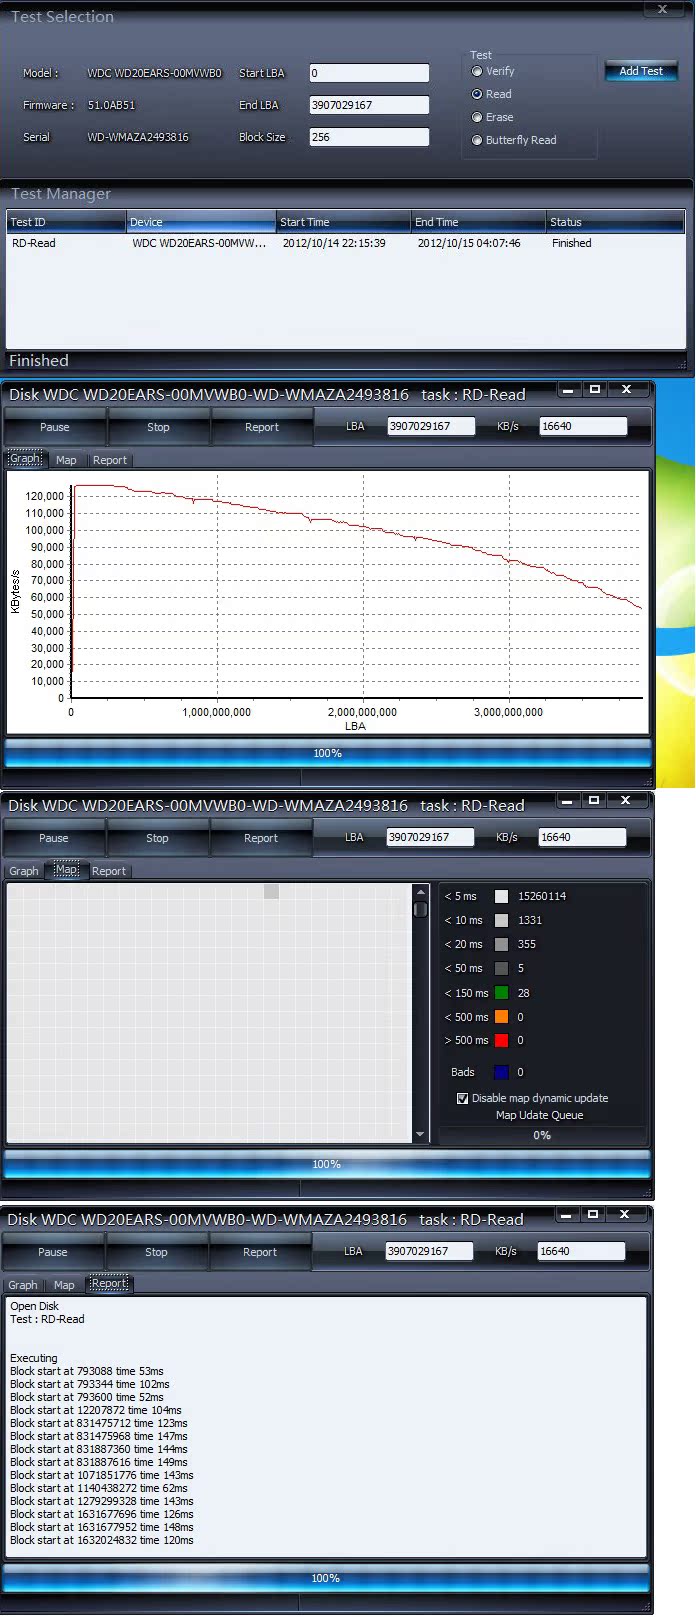The image size is (696, 1617).
Task: Click the End Time column header
Action: click(x=478, y=222)
